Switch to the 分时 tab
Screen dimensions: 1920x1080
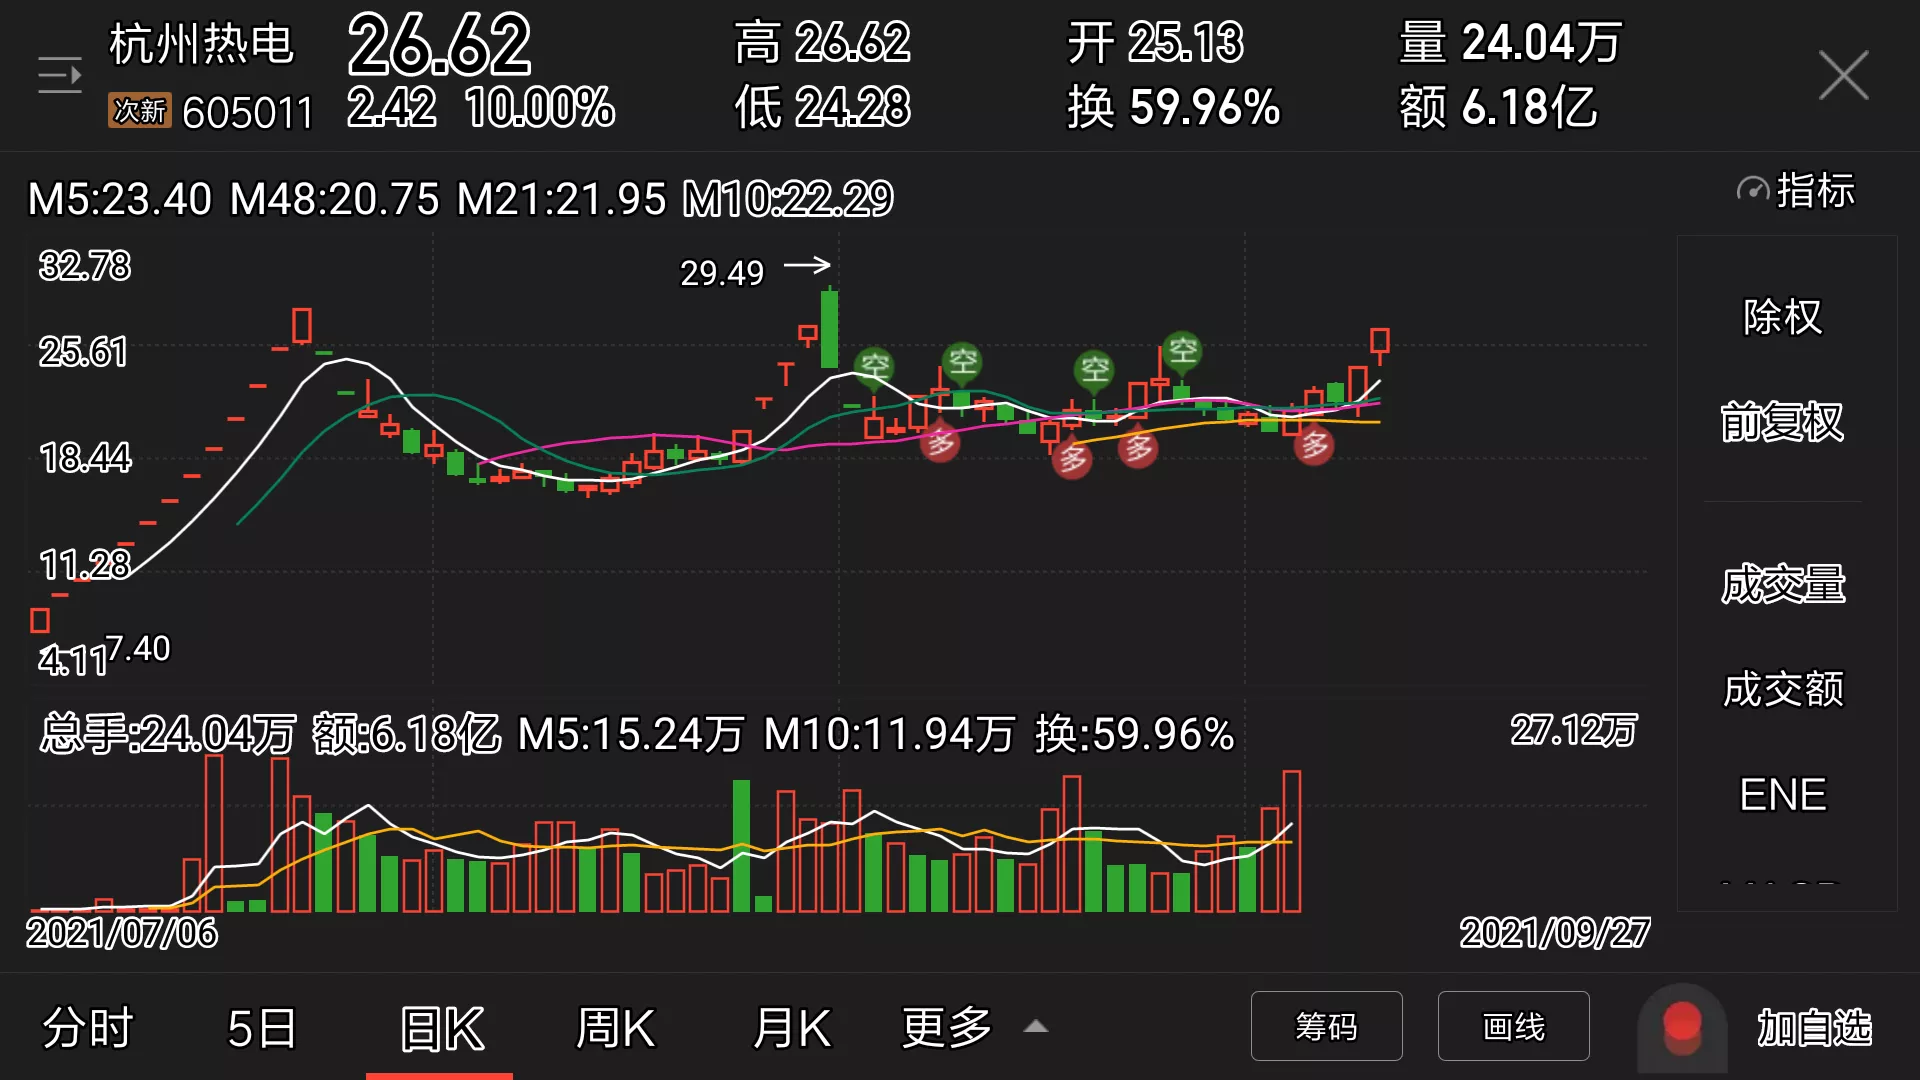[88, 1028]
